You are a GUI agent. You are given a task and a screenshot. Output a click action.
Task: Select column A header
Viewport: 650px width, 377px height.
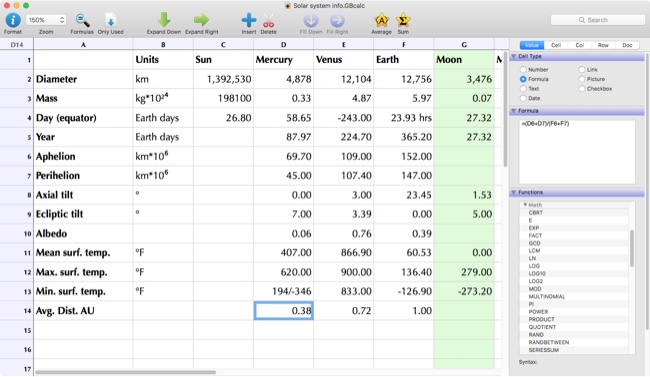coord(83,44)
